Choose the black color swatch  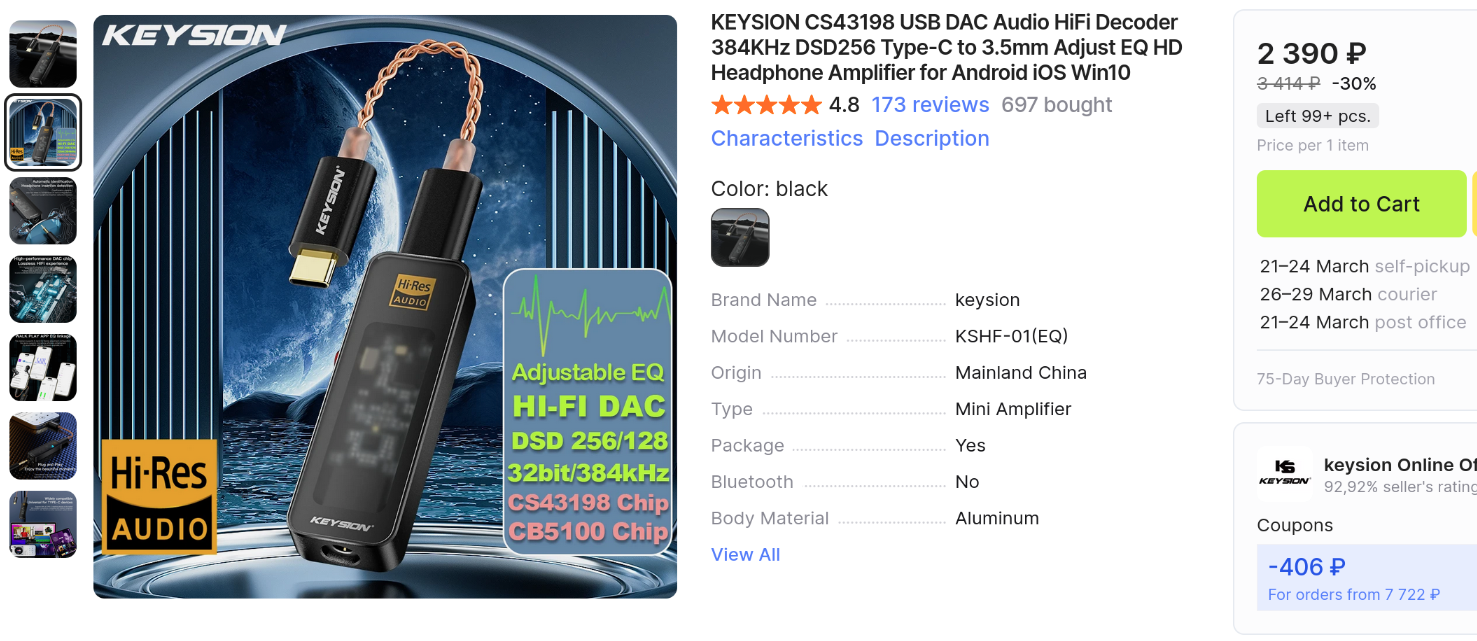coord(740,237)
